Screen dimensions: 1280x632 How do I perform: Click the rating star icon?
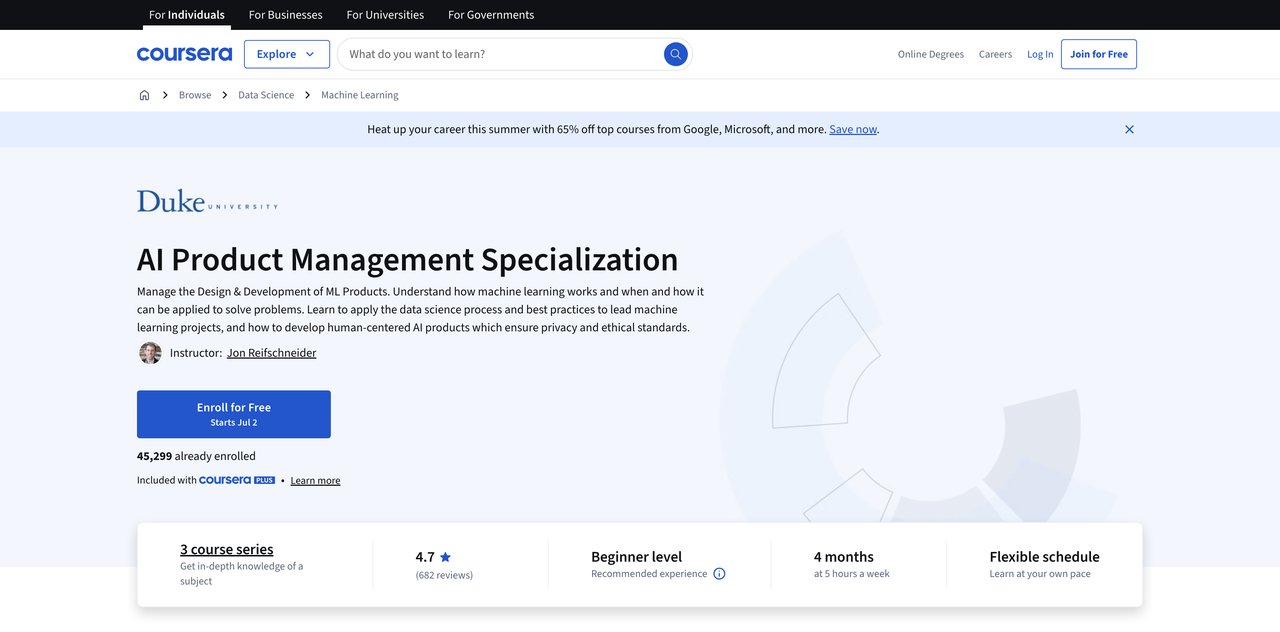(445, 557)
